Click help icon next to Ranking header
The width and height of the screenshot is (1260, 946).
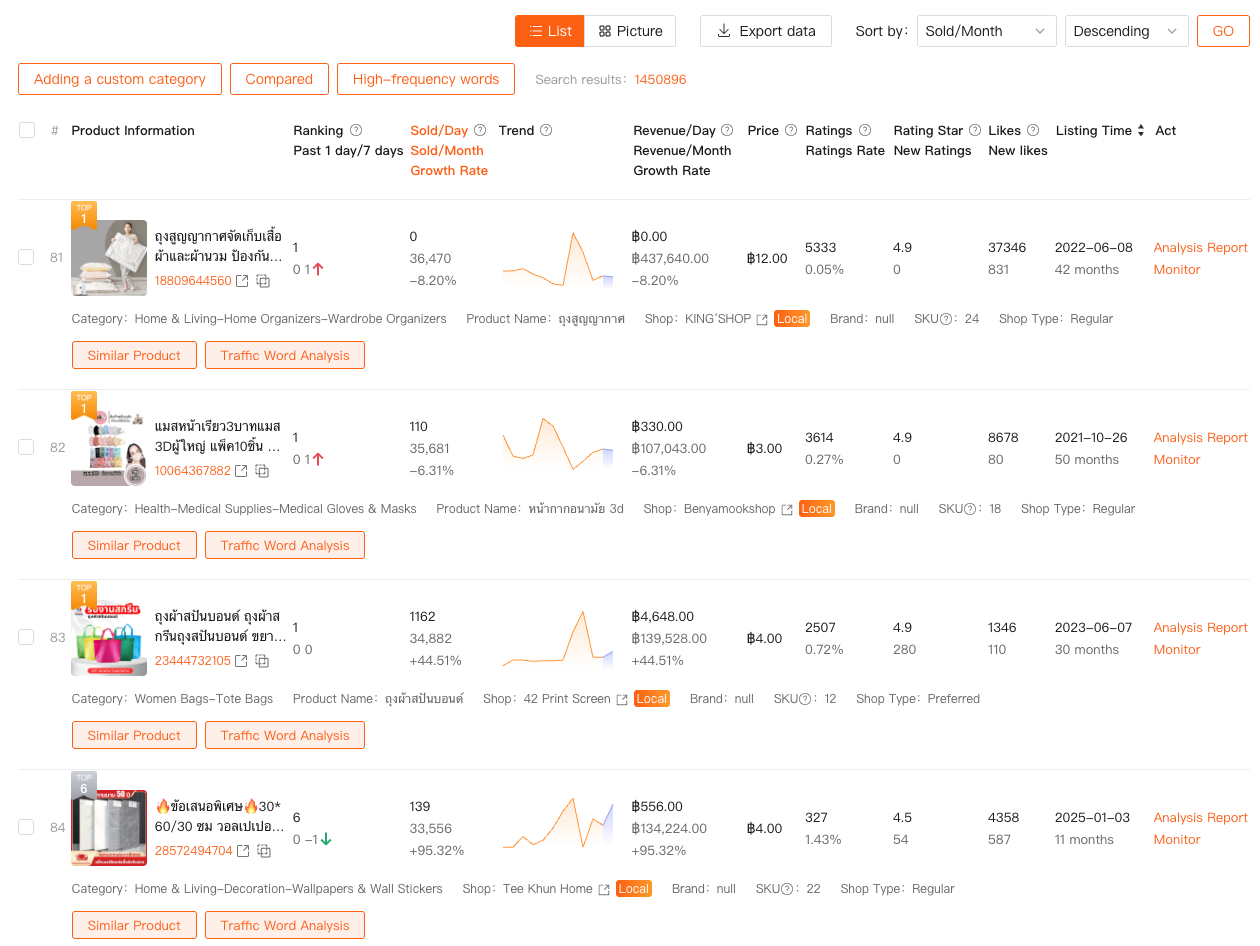pyautogui.click(x=356, y=131)
